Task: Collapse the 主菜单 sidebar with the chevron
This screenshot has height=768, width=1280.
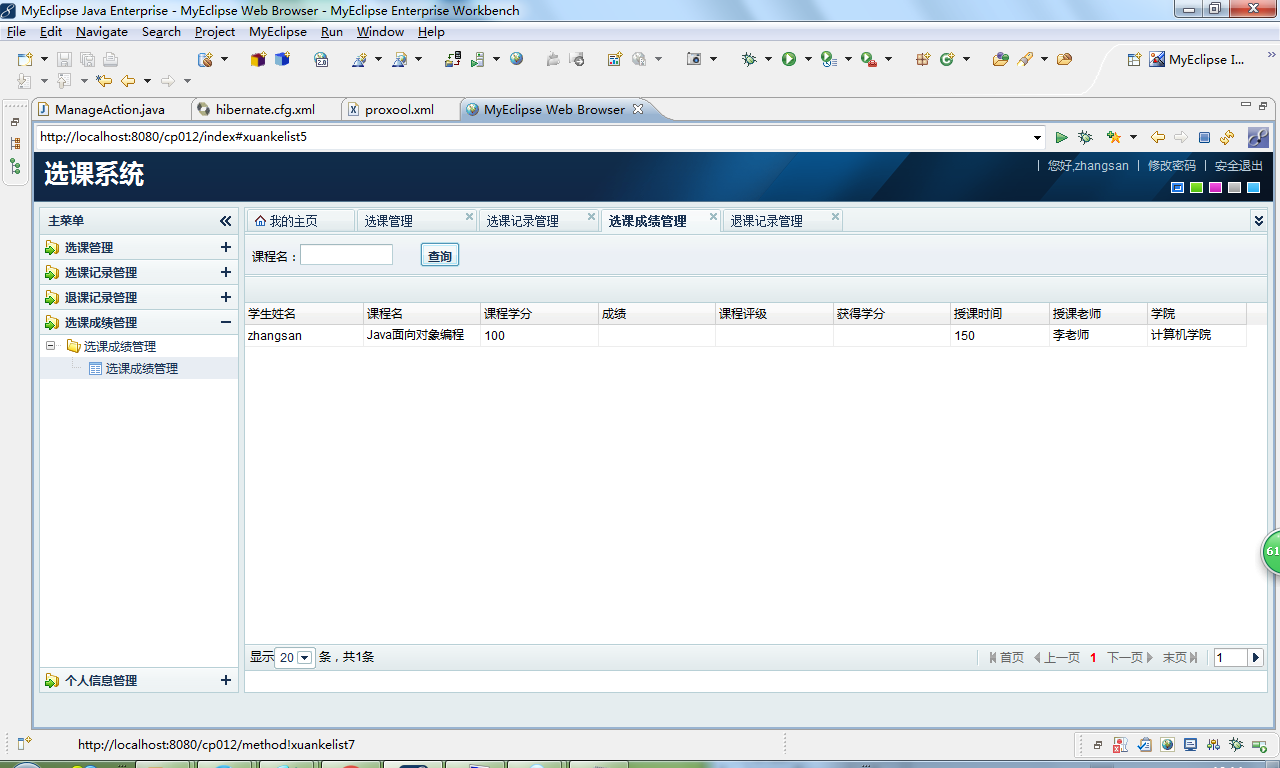Action: tap(227, 221)
